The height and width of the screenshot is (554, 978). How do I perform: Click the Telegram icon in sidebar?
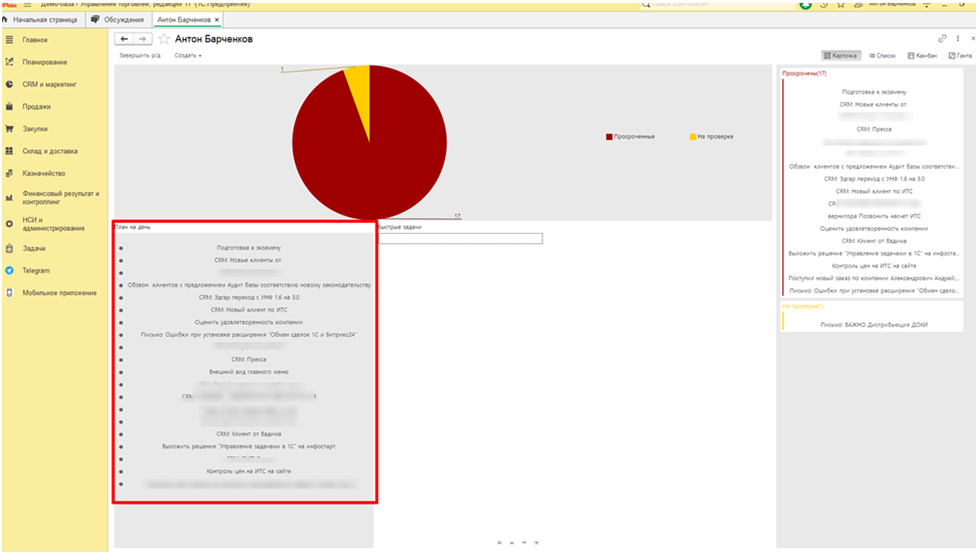(9, 271)
